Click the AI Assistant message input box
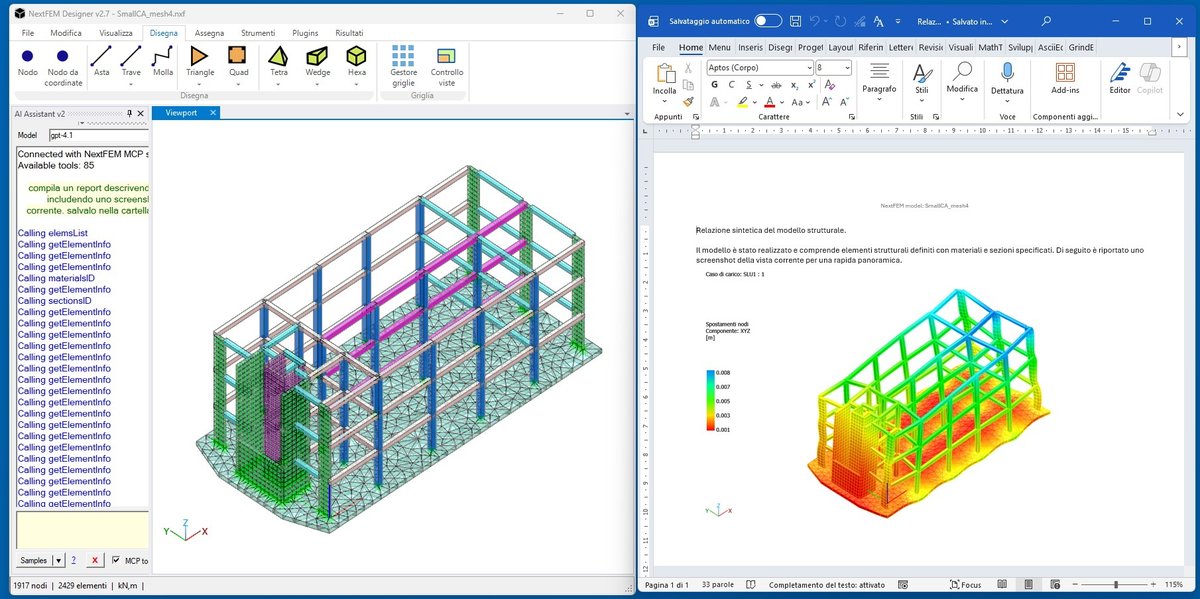This screenshot has width=1200, height=599. [x=81, y=530]
